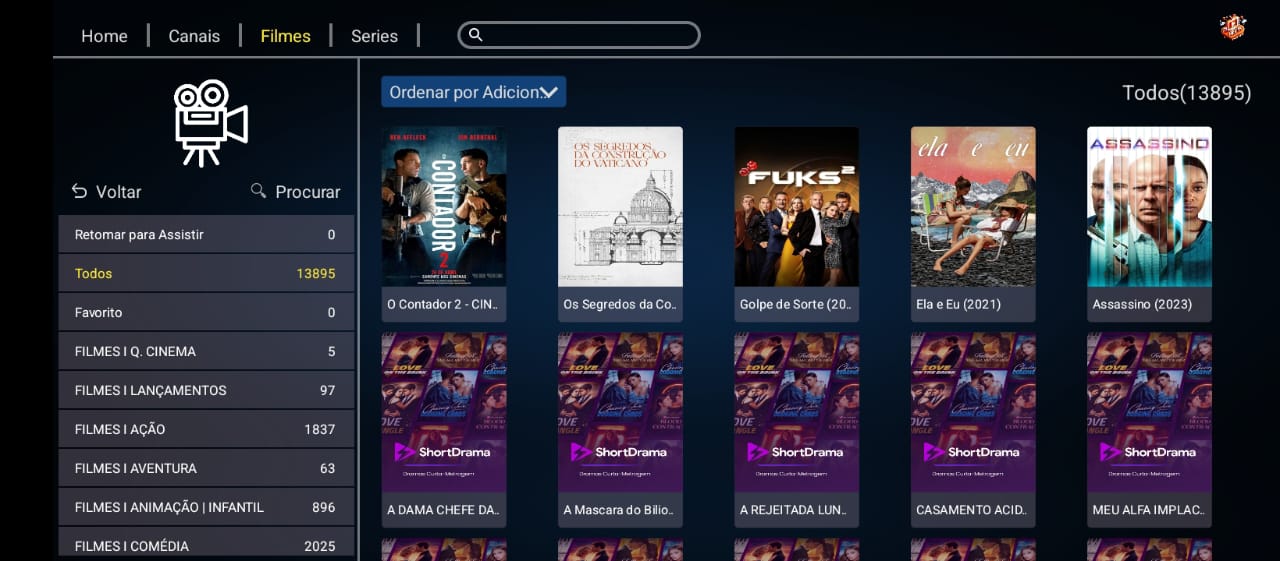The width and height of the screenshot is (1280, 561).
Task: Click the Voltar back arrow icon
Action: point(80,191)
